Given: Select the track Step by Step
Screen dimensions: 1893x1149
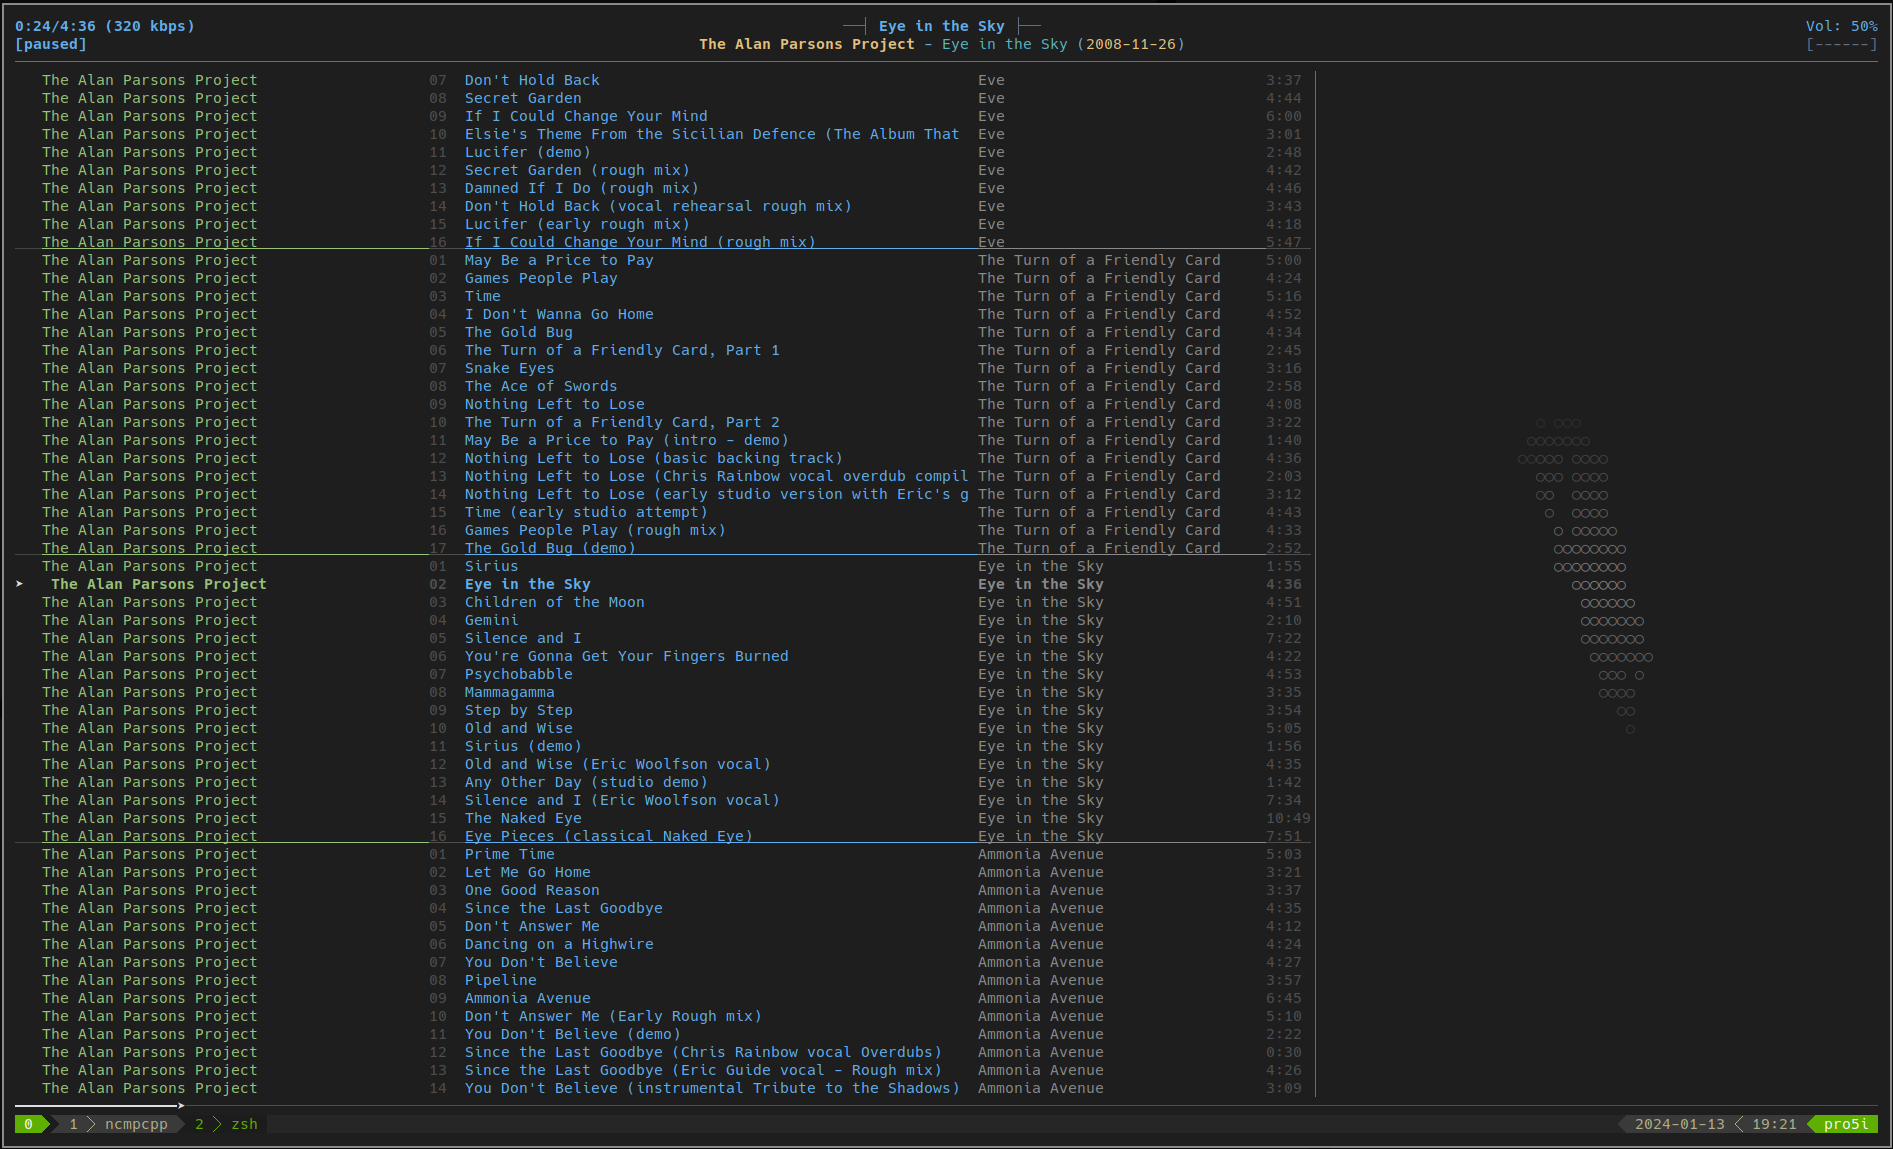Looking at the screenshot, I should point(518,710).
